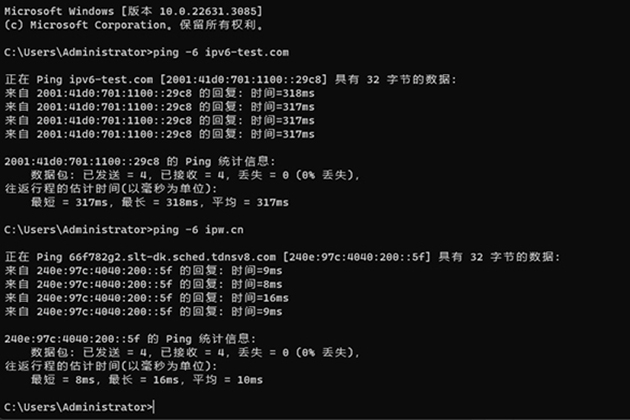Click the '最短 = 8ms' minimum value

click(x=63, y=380)
